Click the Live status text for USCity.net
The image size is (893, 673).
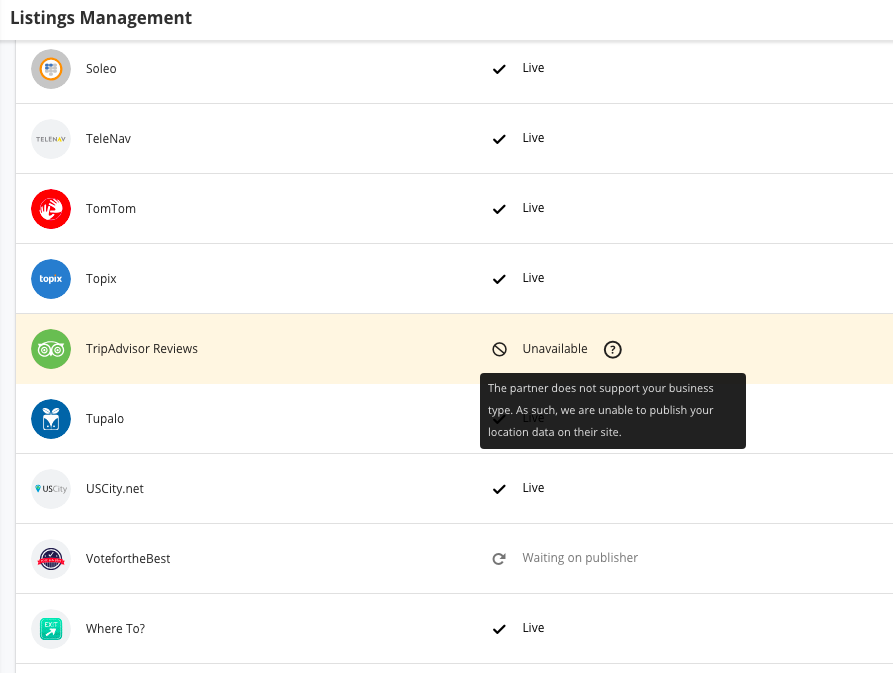(533, 488)
